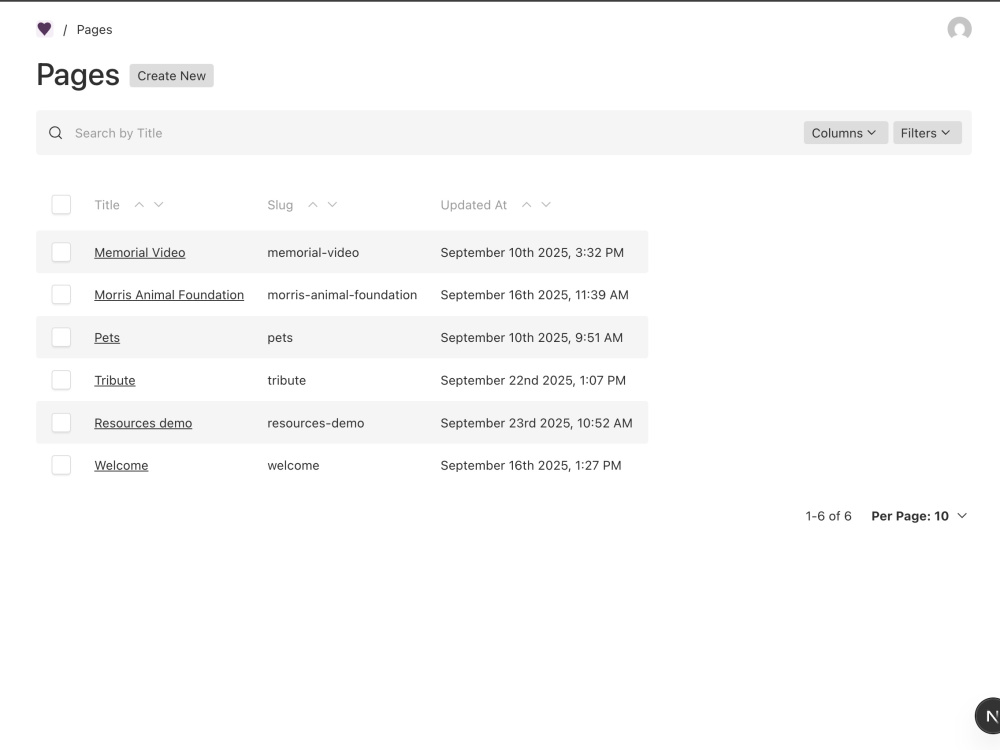Expand the Columns dropdown
This screenshot has height=750, width=1000.
click(x=845, y=133)
